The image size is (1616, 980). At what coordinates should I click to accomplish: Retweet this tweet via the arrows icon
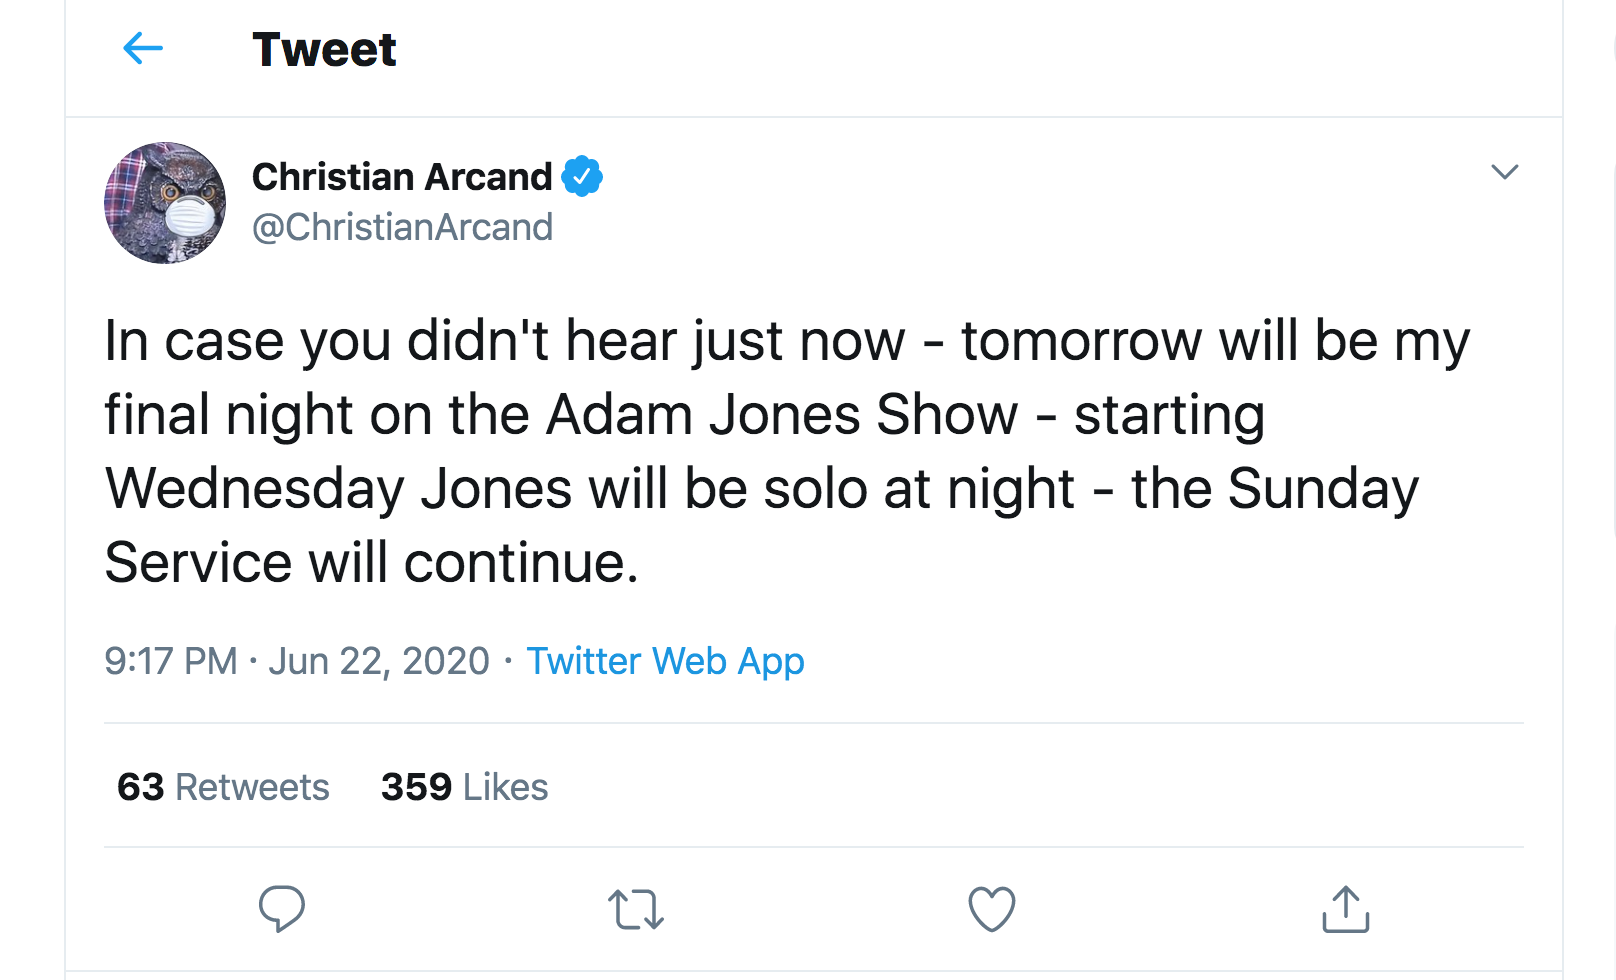635,909
